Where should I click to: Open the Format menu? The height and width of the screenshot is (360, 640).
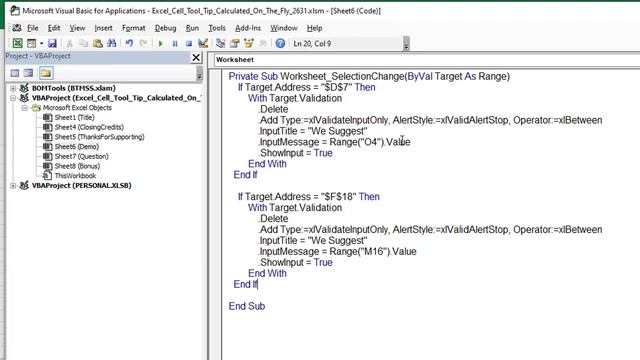(x=133, y=28)
